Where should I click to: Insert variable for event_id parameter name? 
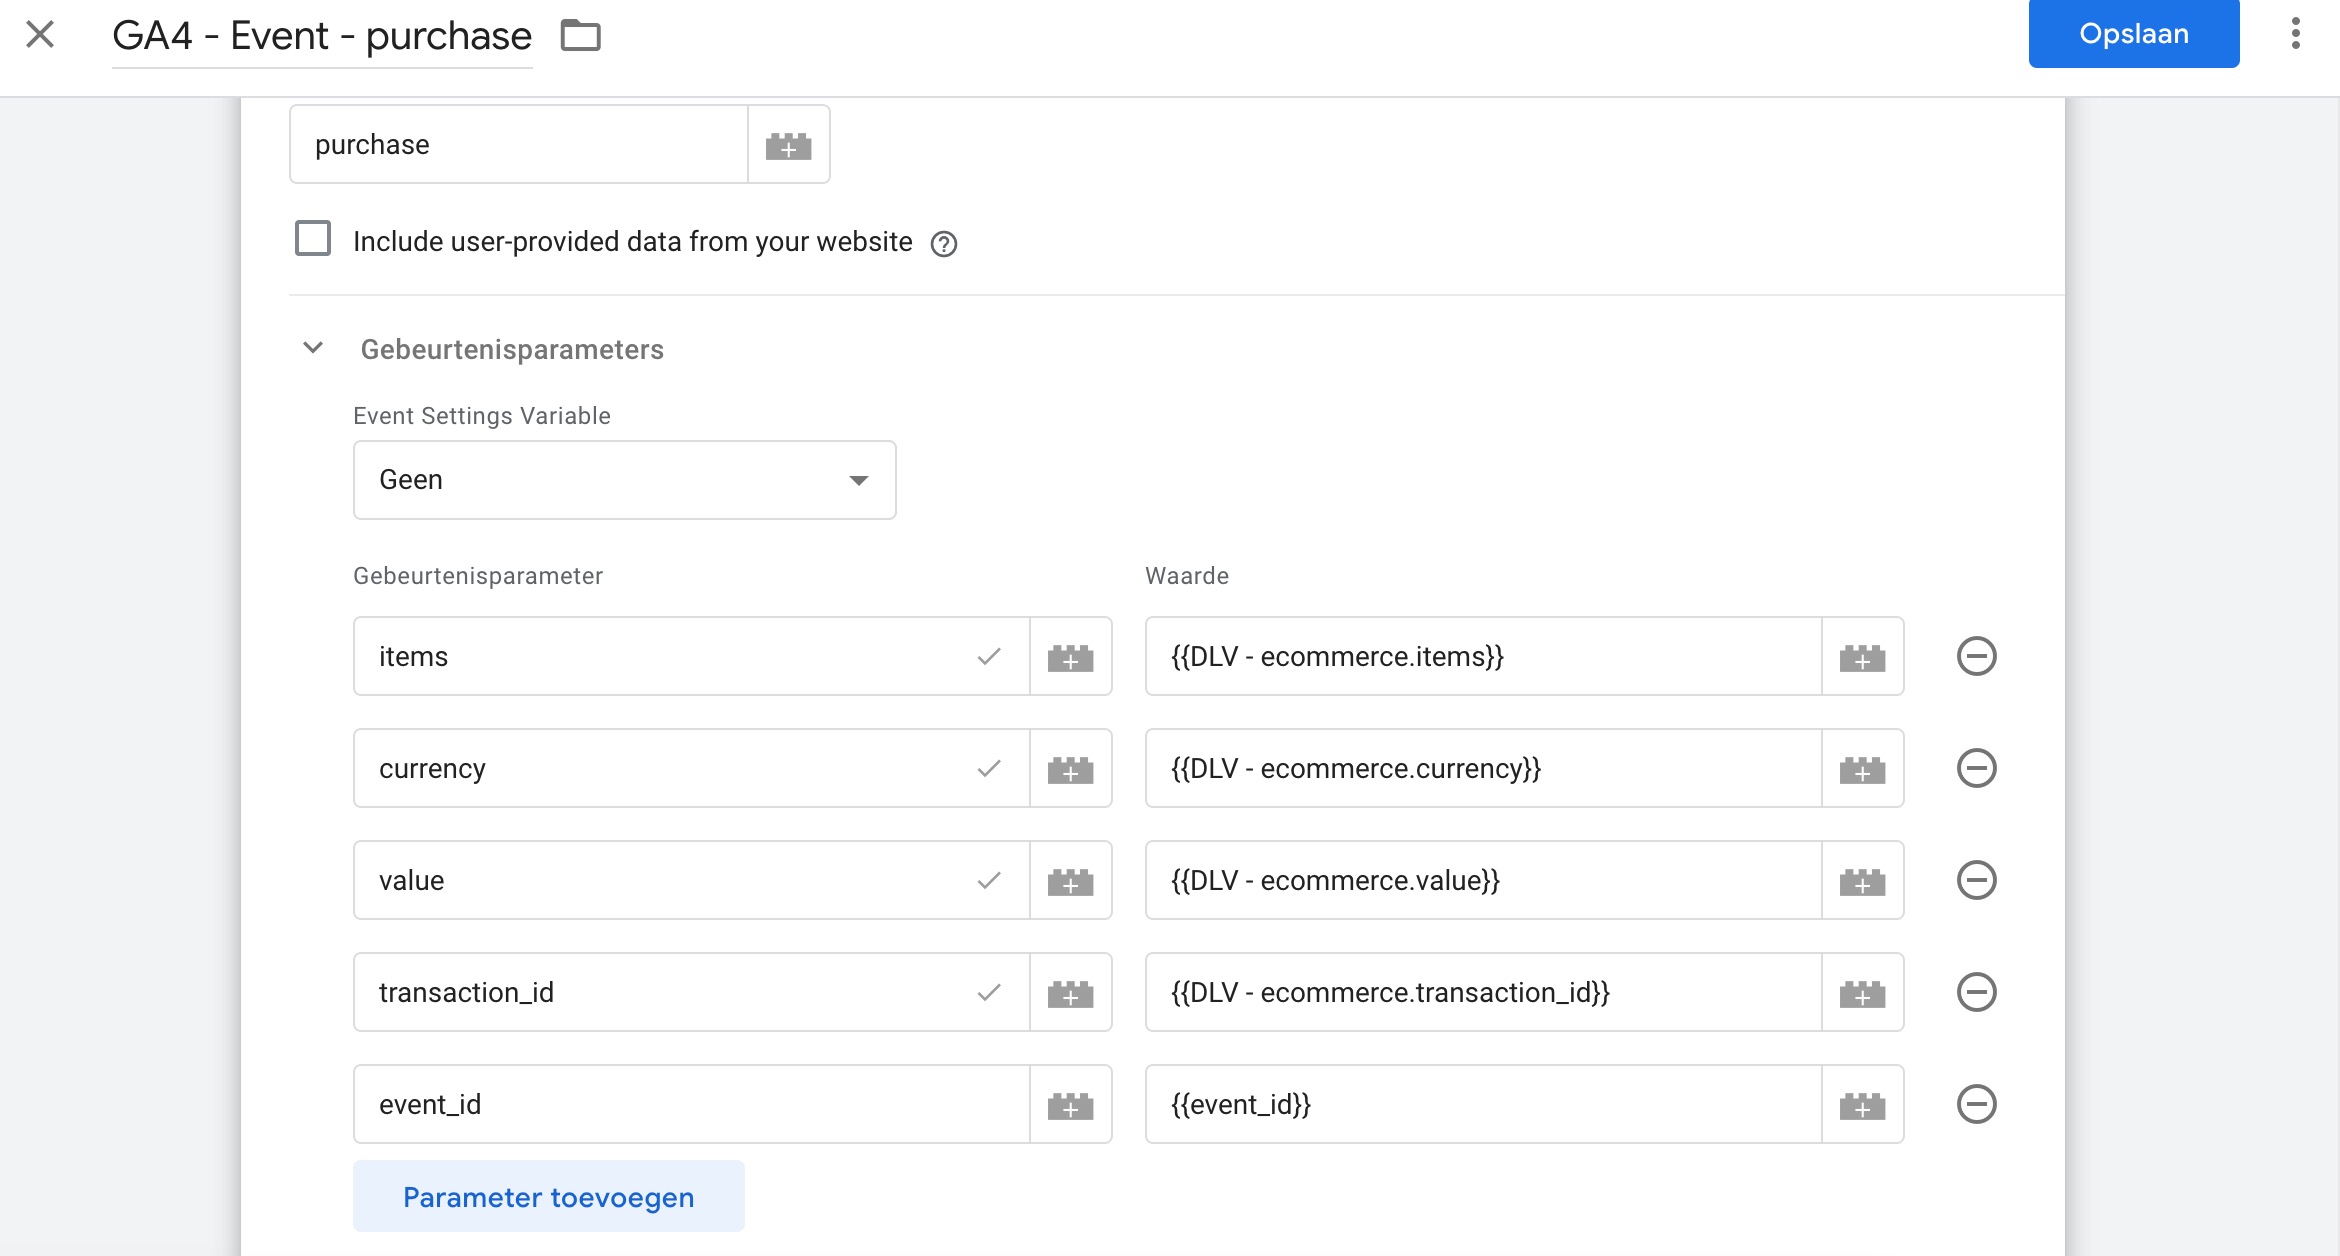pyautogui.click(x=1070, y=1105)
